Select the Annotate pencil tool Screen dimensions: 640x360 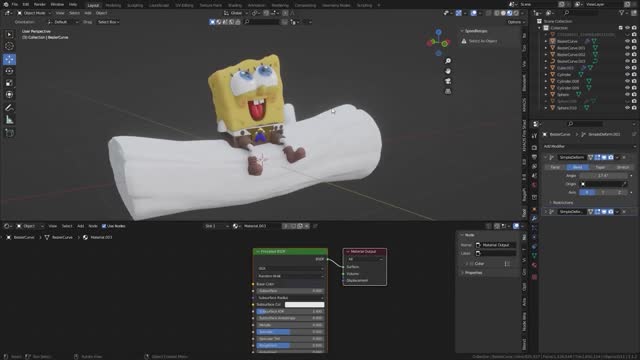click(x=9, y=108)
